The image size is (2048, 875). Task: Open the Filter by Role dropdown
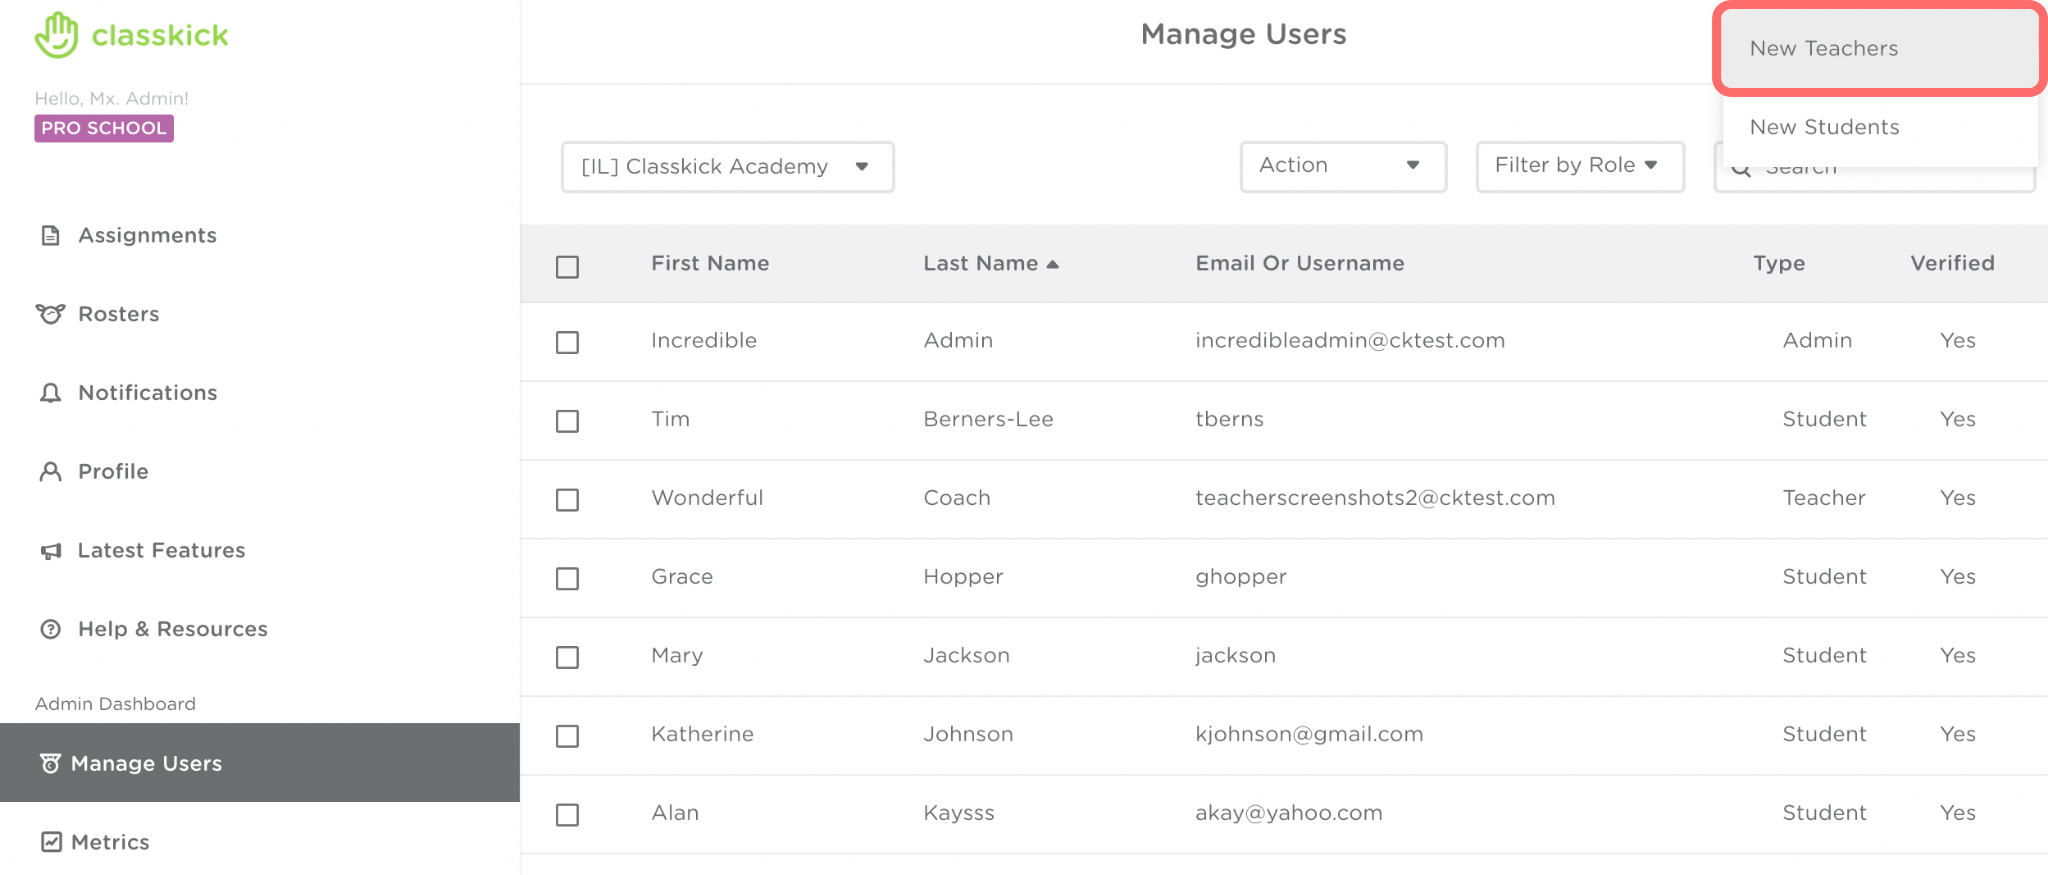[x=1579, y=166]
